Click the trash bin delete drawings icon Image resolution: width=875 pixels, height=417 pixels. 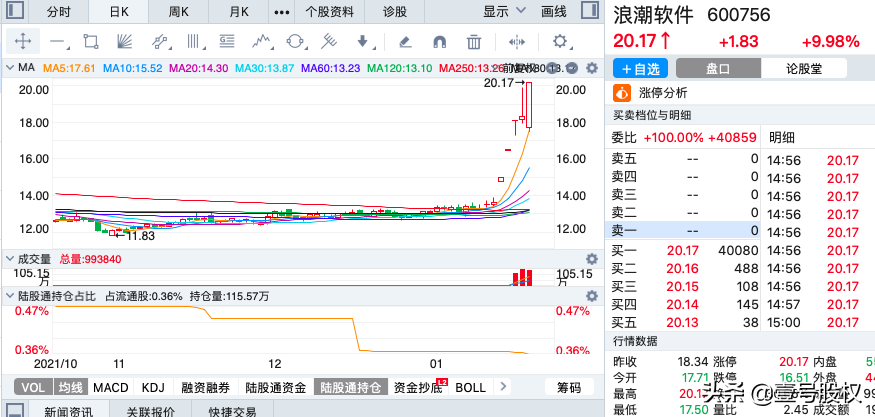474,41
